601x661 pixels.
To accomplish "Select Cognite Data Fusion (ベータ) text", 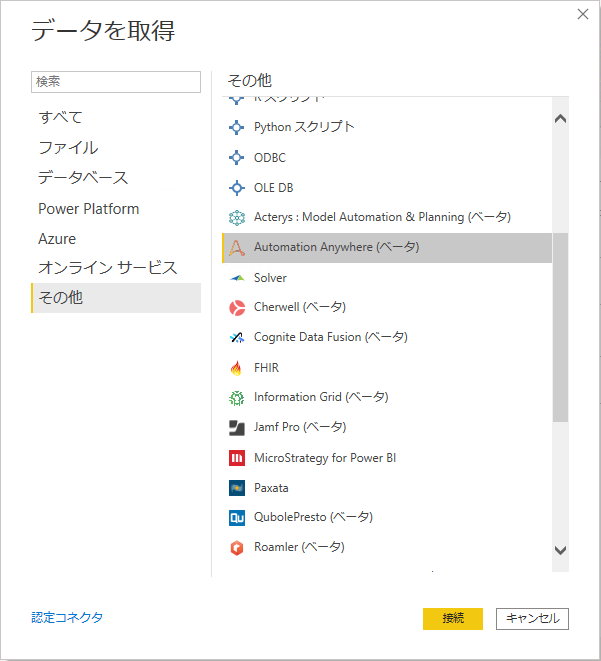I will pos(331,337).
